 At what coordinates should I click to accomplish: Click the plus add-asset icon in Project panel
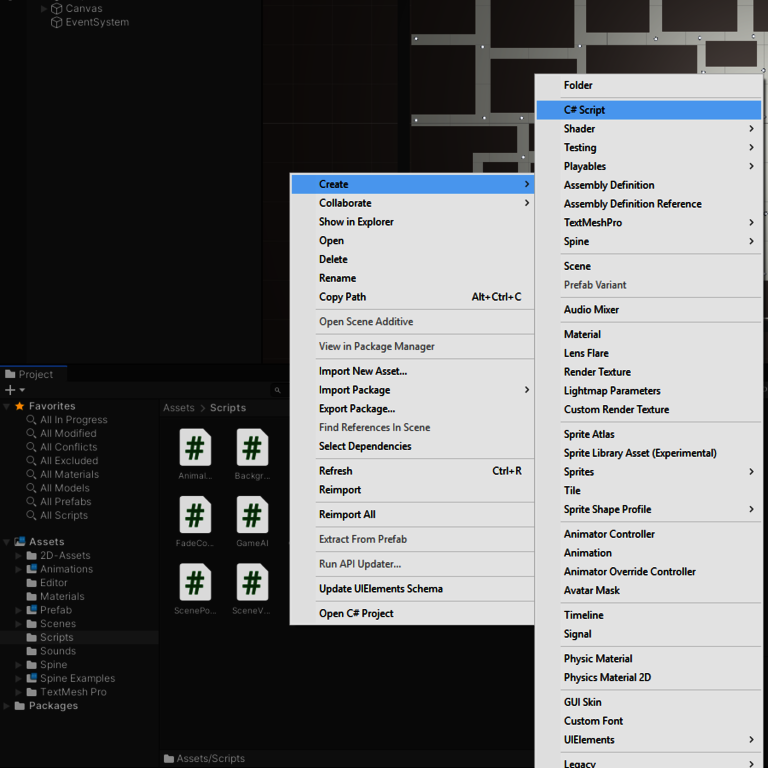click(x=10, y=390)
